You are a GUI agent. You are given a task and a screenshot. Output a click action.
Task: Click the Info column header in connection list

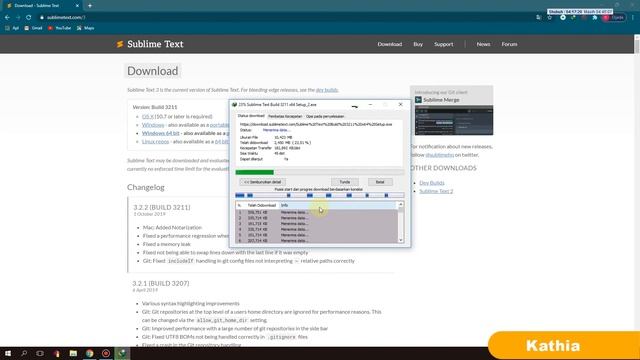click(x=337, y=205)
